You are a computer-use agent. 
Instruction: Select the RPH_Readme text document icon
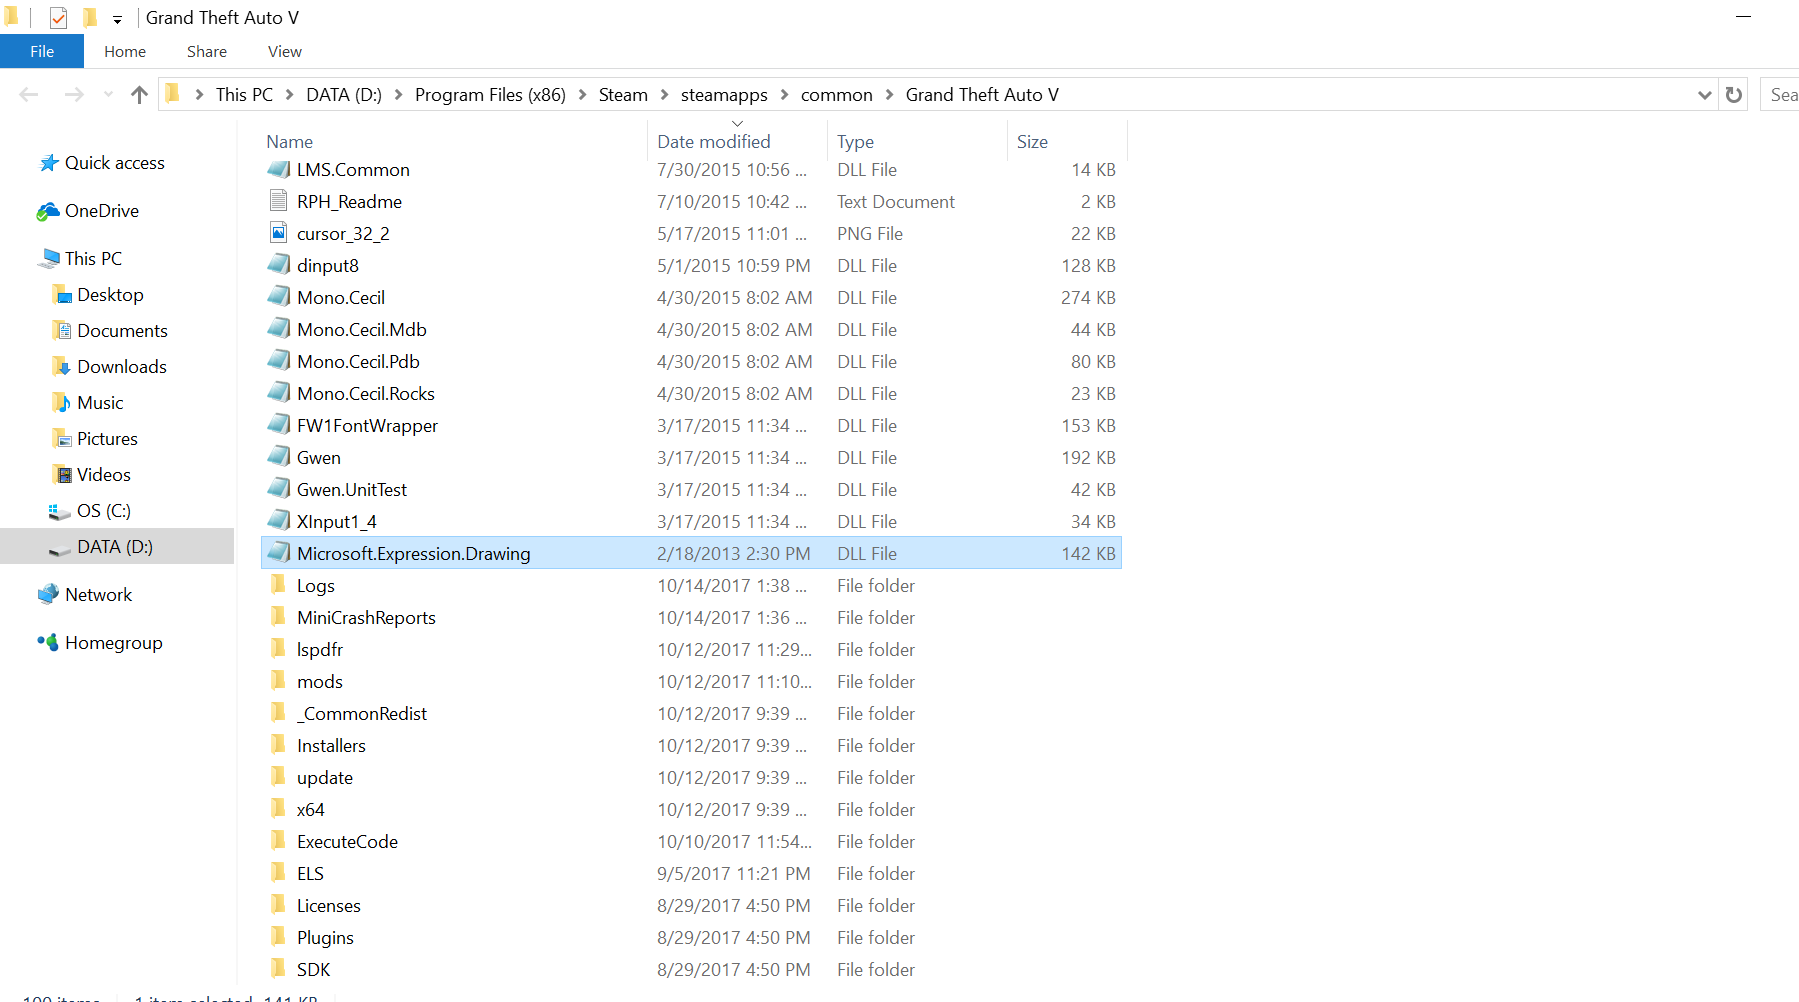pos(279,201)
